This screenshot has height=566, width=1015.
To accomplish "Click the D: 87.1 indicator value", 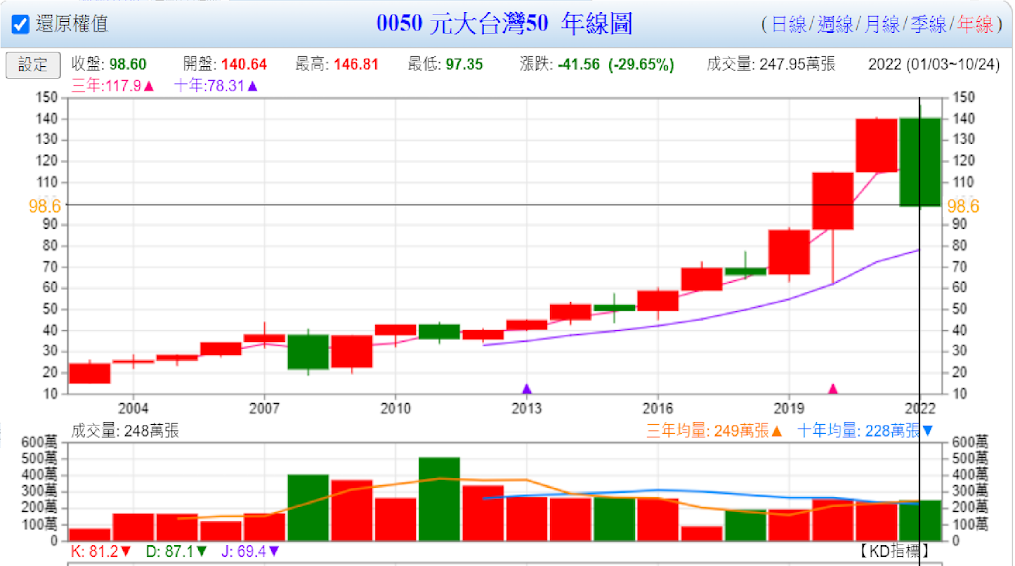I will click(176, 551).
